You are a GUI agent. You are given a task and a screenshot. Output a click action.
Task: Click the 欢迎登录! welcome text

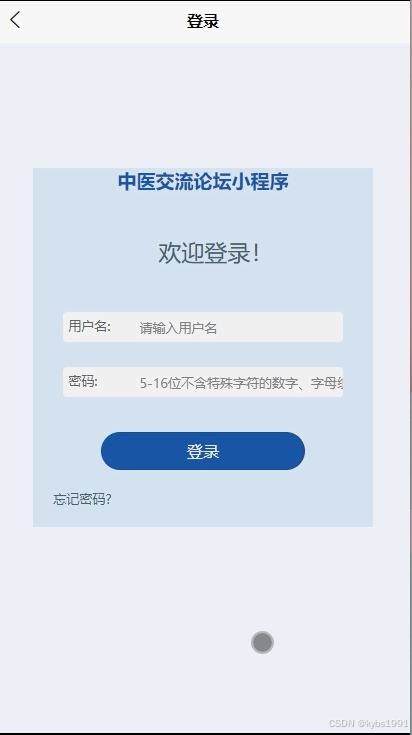(x=209, y=253)
